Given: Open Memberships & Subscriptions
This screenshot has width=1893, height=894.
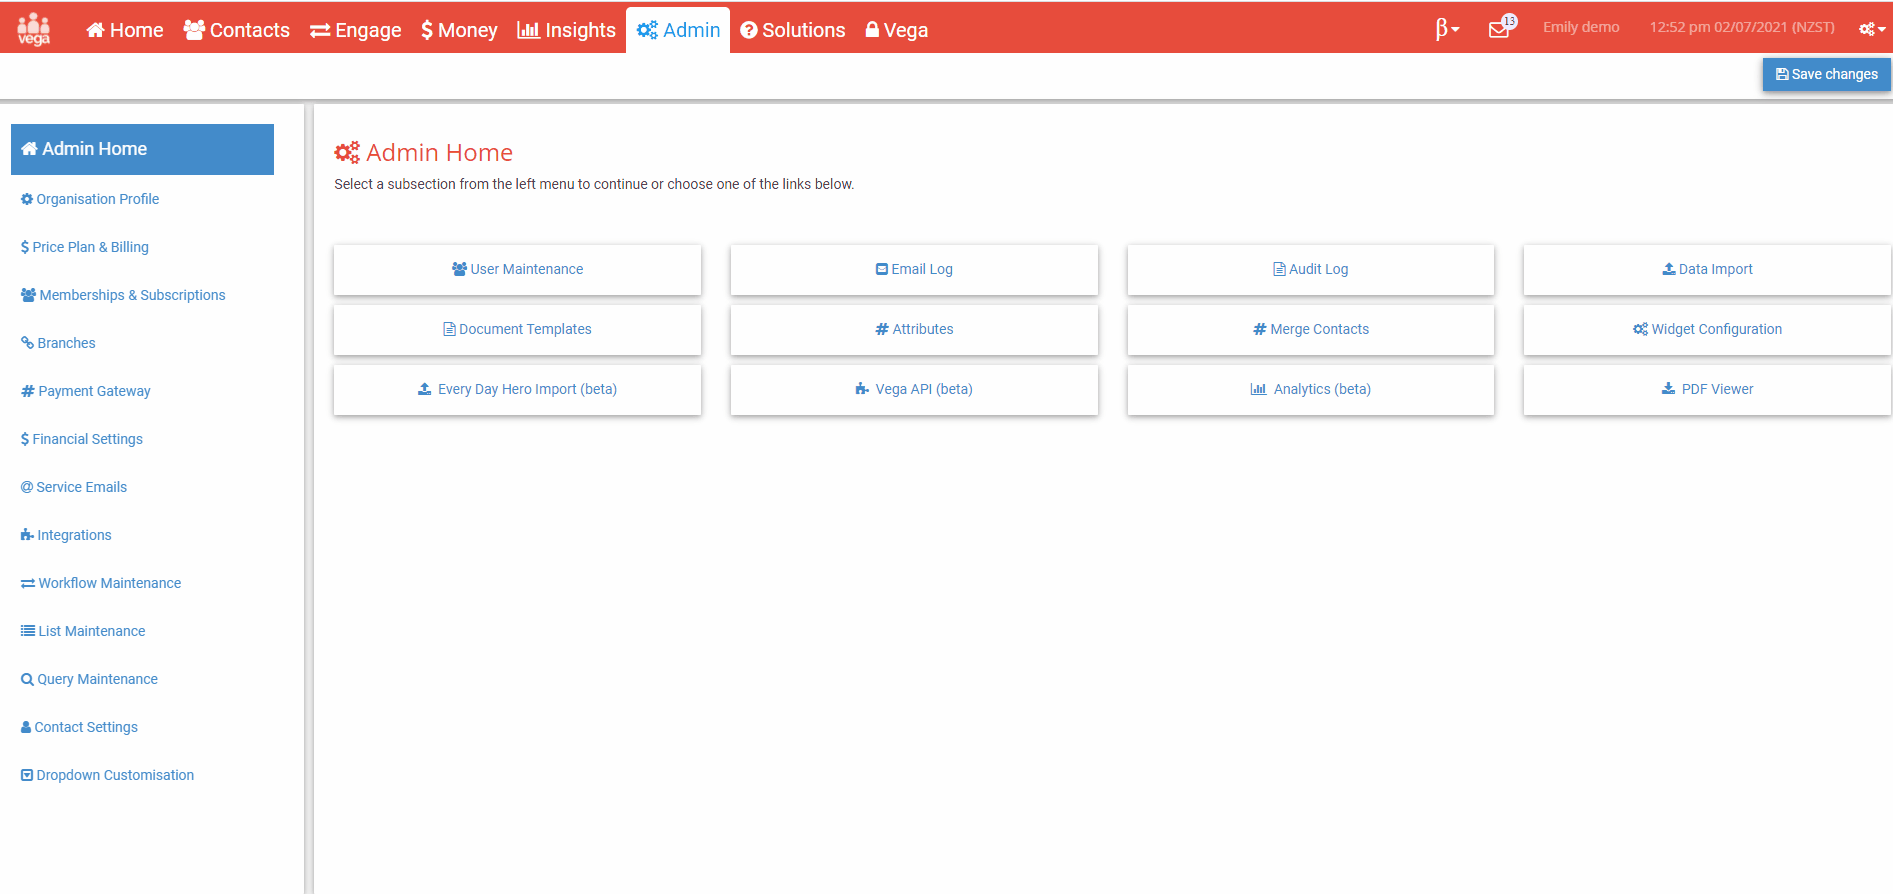Looking at the screenshot, I should [123, 295].
